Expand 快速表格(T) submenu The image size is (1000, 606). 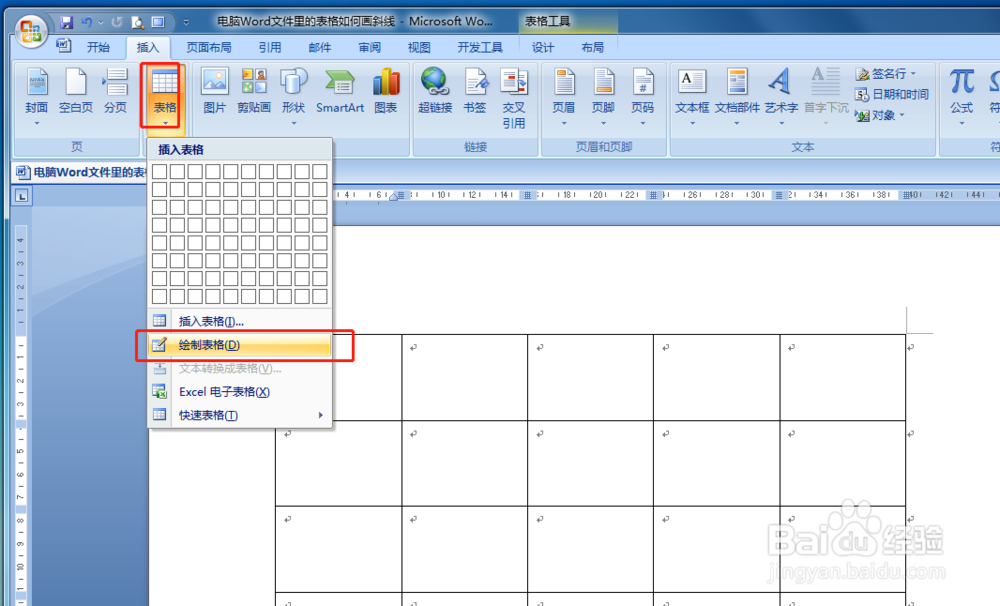[x=240, y=415]
